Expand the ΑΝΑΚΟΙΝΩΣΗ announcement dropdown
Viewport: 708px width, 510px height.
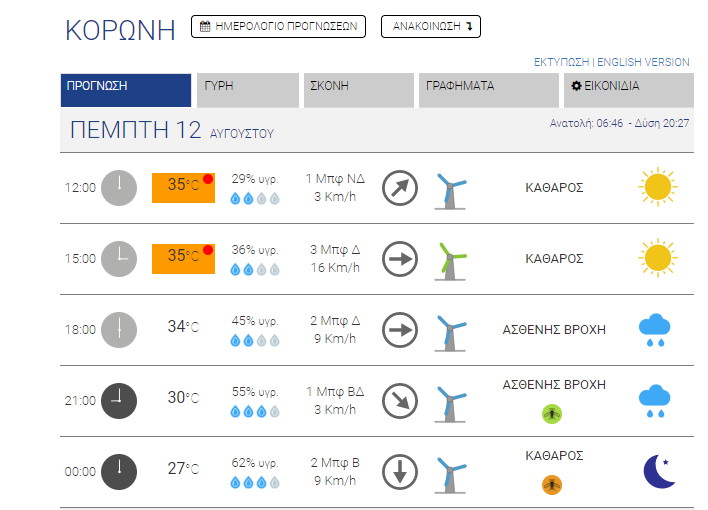click(x=431, y=27)
